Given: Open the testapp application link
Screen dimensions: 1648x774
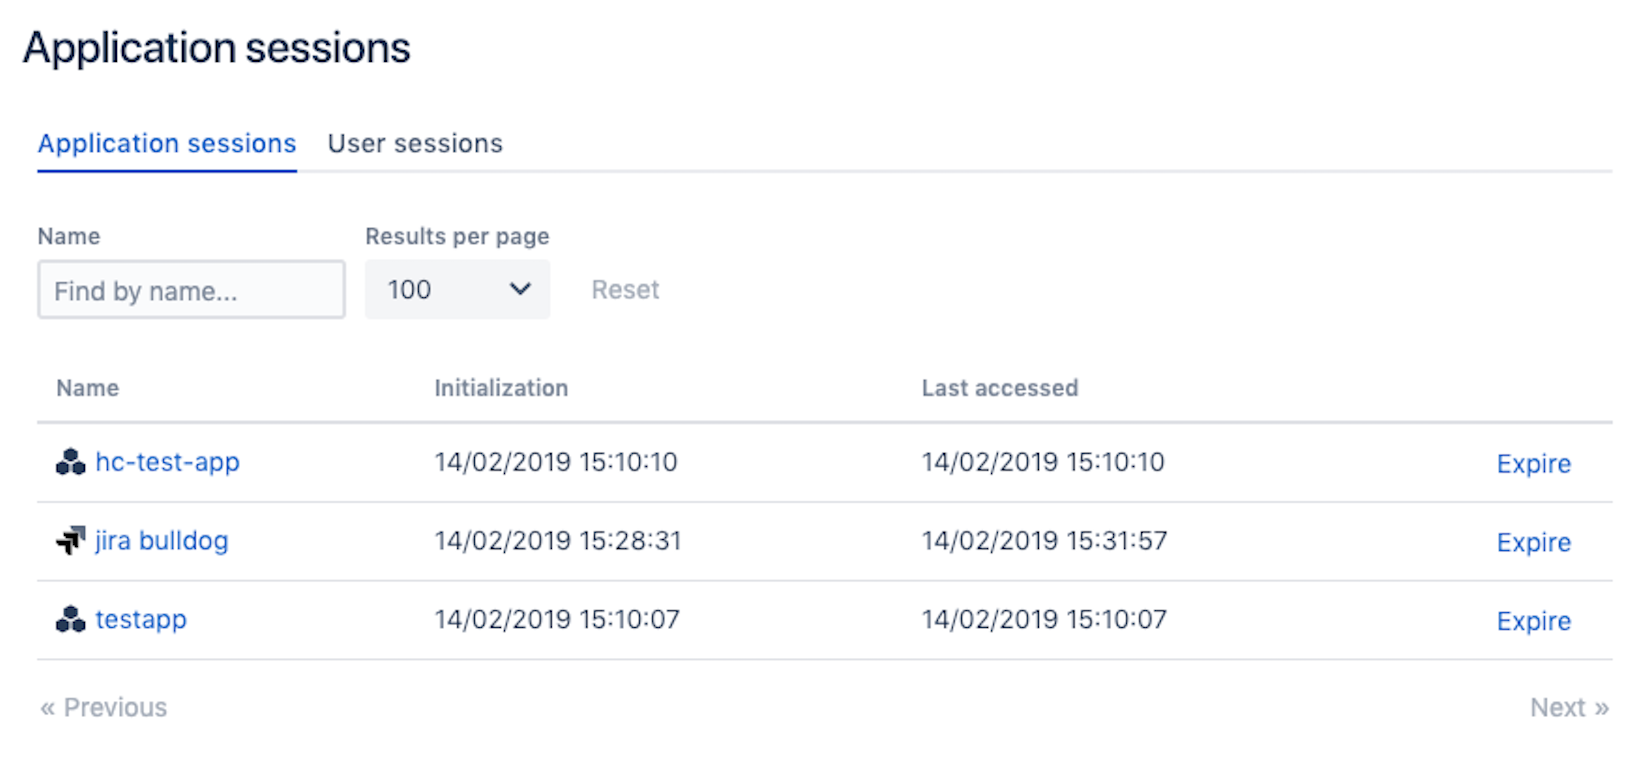Looking at the screenshot, I should (x=141, y=620).
